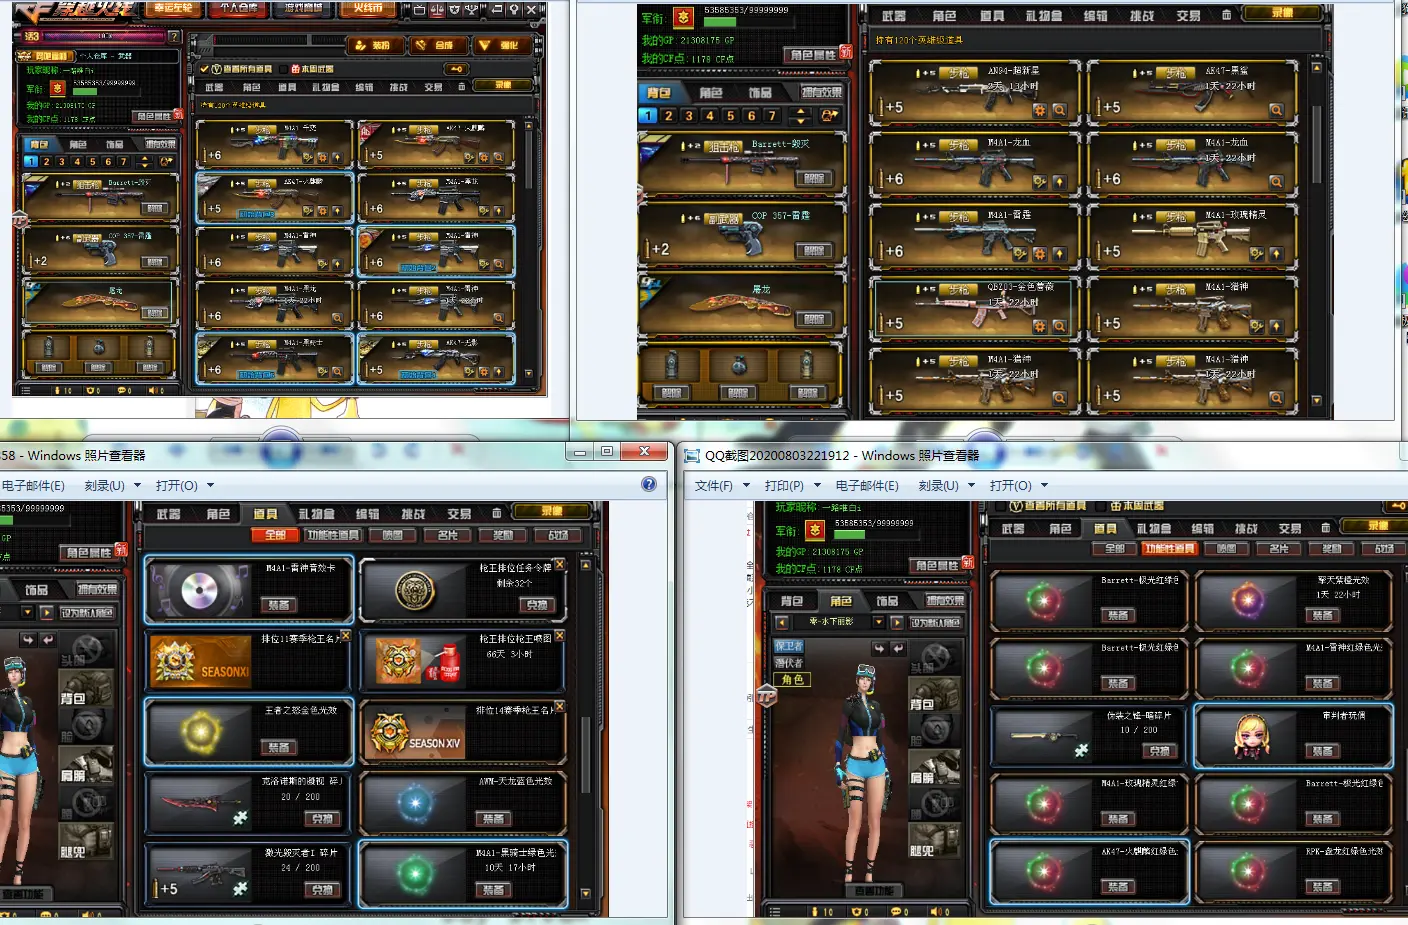The height and width of the screenshot is (925, 1408).
Task: Click gear icon on AN94-超新星 card
Action: click(1040, 110)
